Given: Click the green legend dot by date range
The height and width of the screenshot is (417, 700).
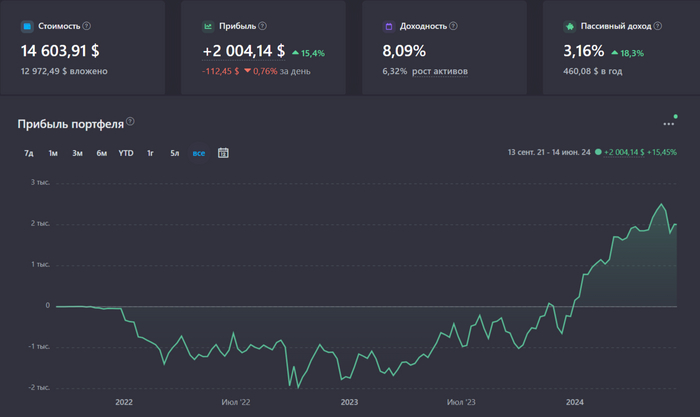Looking at the screenshot, I should (x=598, y=153).
